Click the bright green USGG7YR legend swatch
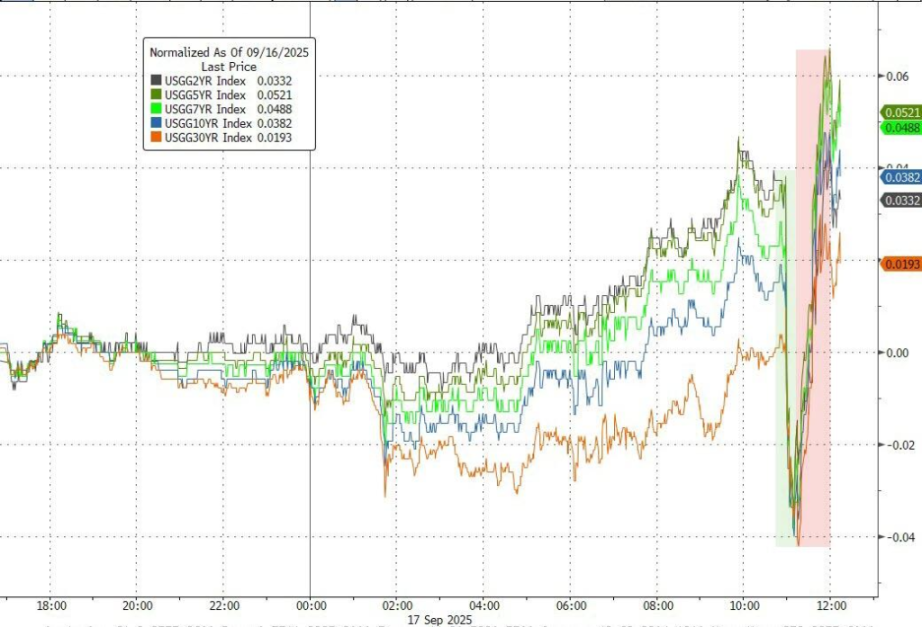The width and height of the screenshot is (922, 627). point(157,109)
